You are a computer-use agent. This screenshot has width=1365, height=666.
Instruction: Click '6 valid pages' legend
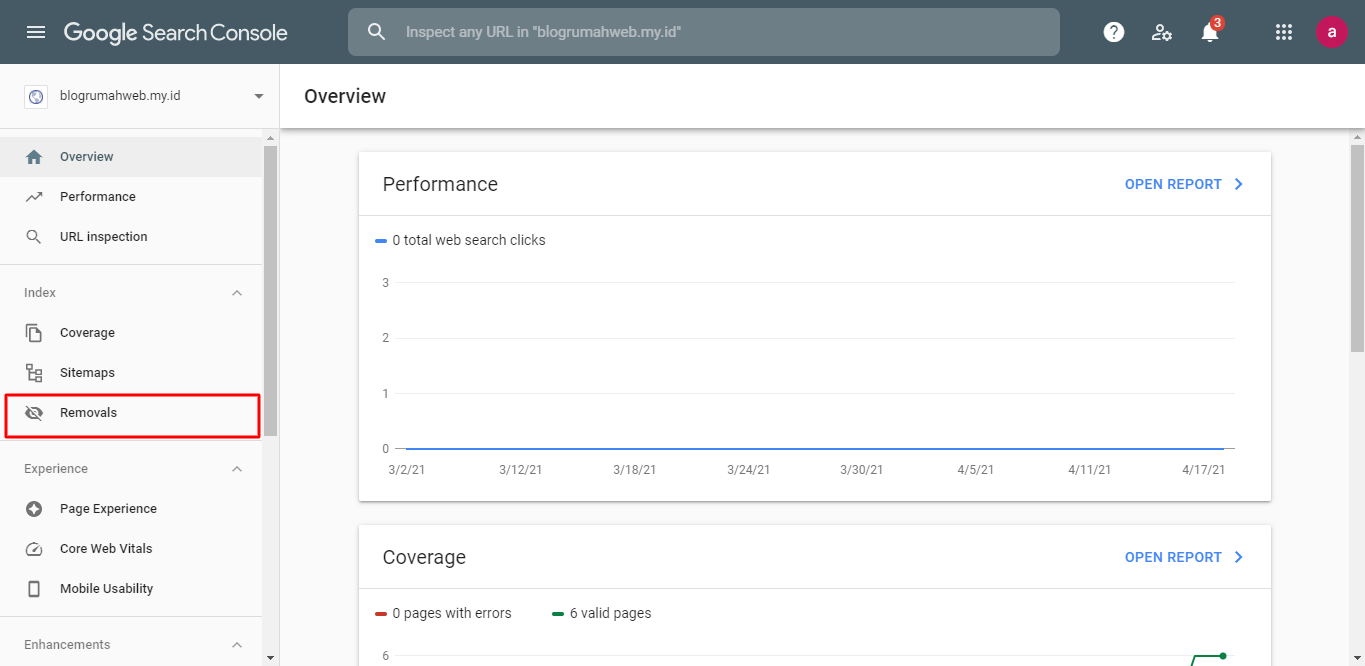pyautogui.click(x=601, y=613)
